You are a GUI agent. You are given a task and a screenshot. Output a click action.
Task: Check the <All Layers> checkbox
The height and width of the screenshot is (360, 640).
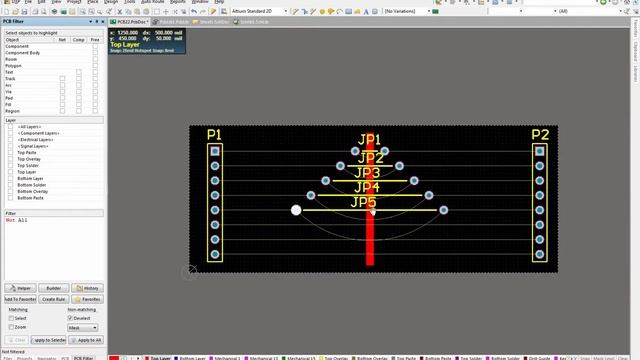pos(10,127)
